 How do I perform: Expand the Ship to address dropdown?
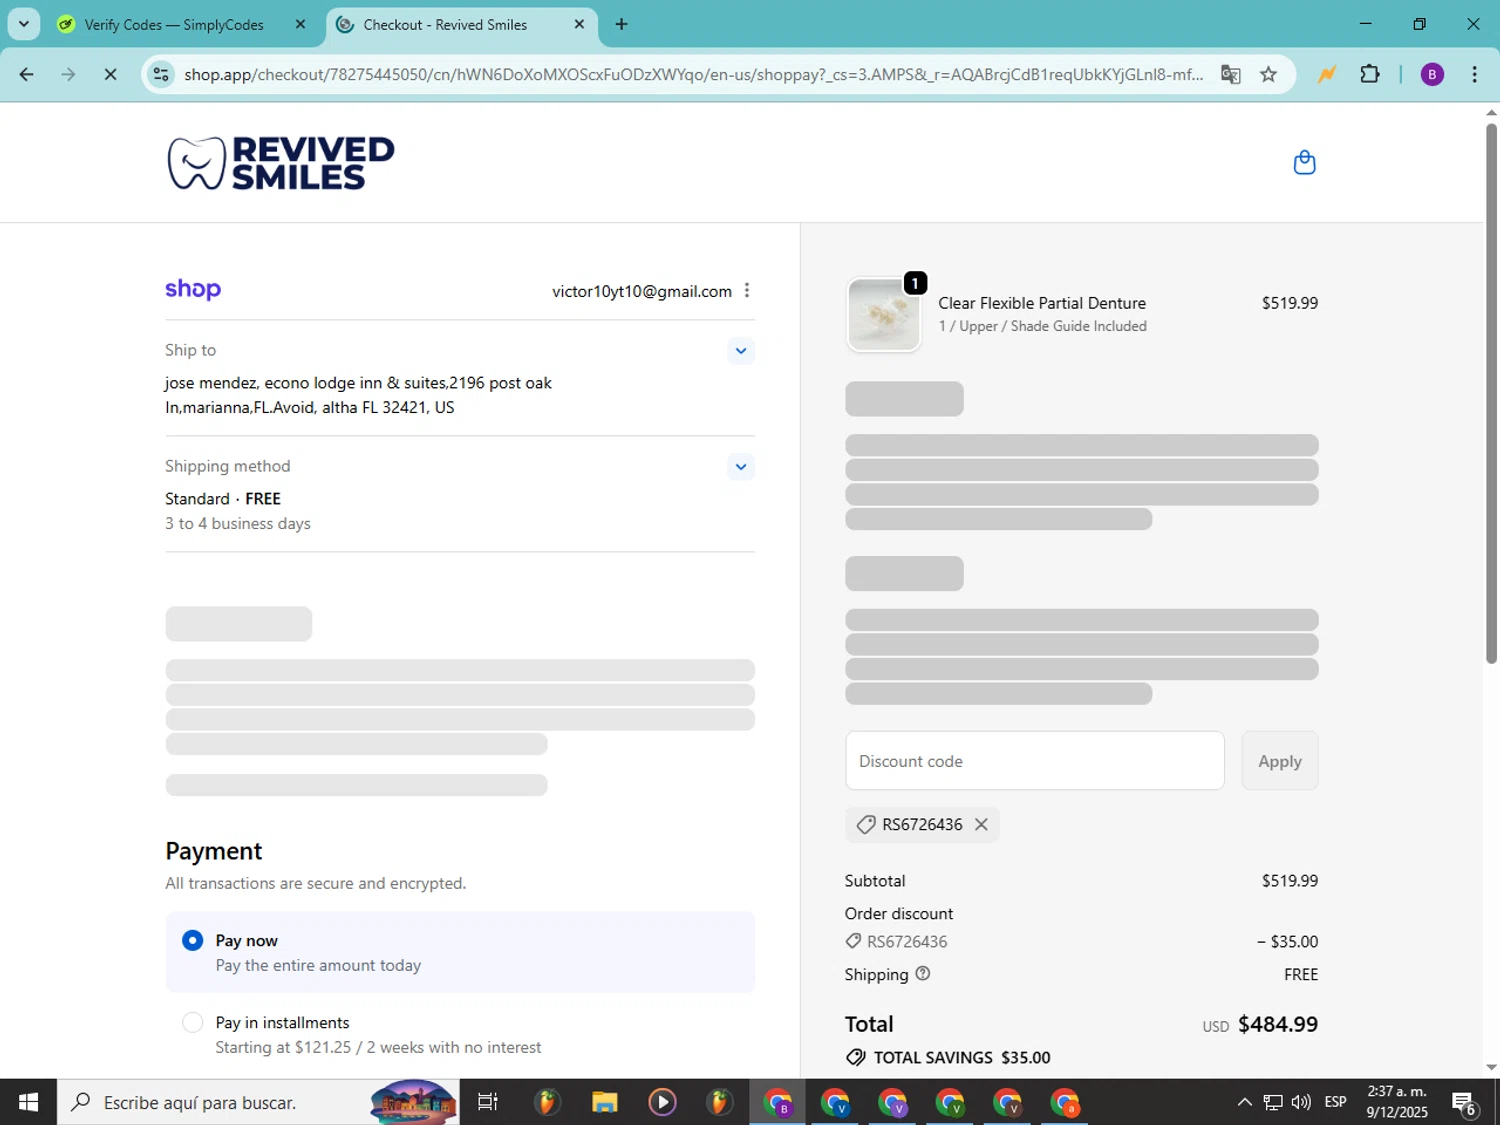741,350
